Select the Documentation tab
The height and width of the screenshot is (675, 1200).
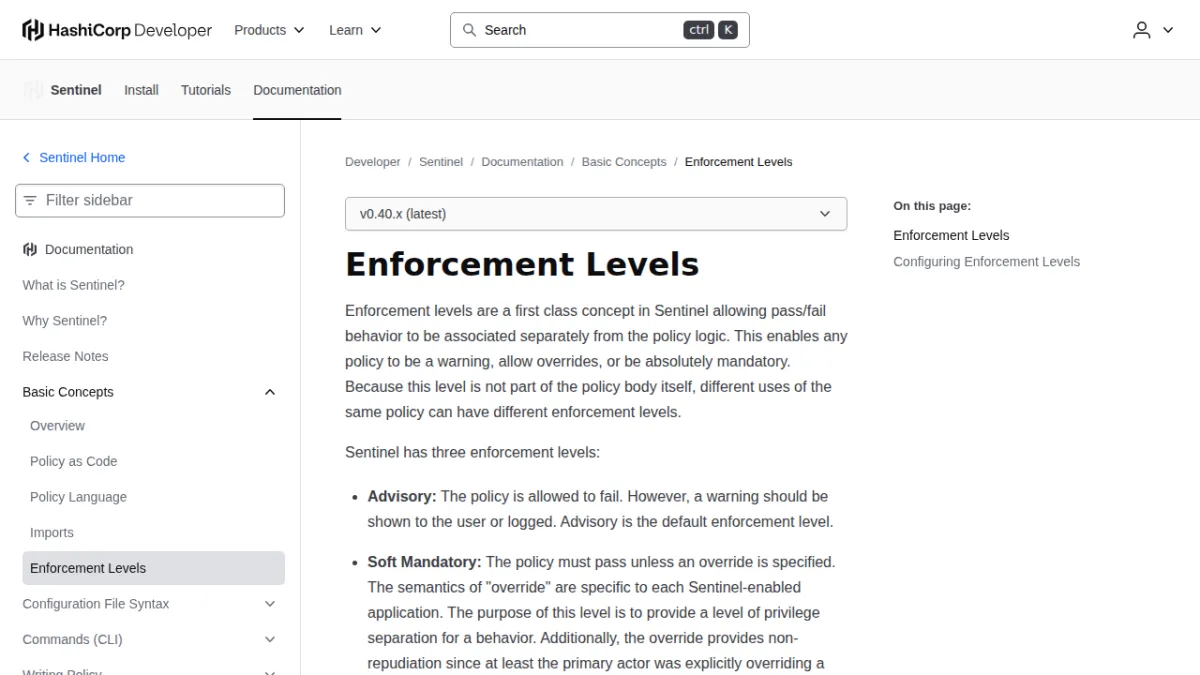(x=297, y=90)
